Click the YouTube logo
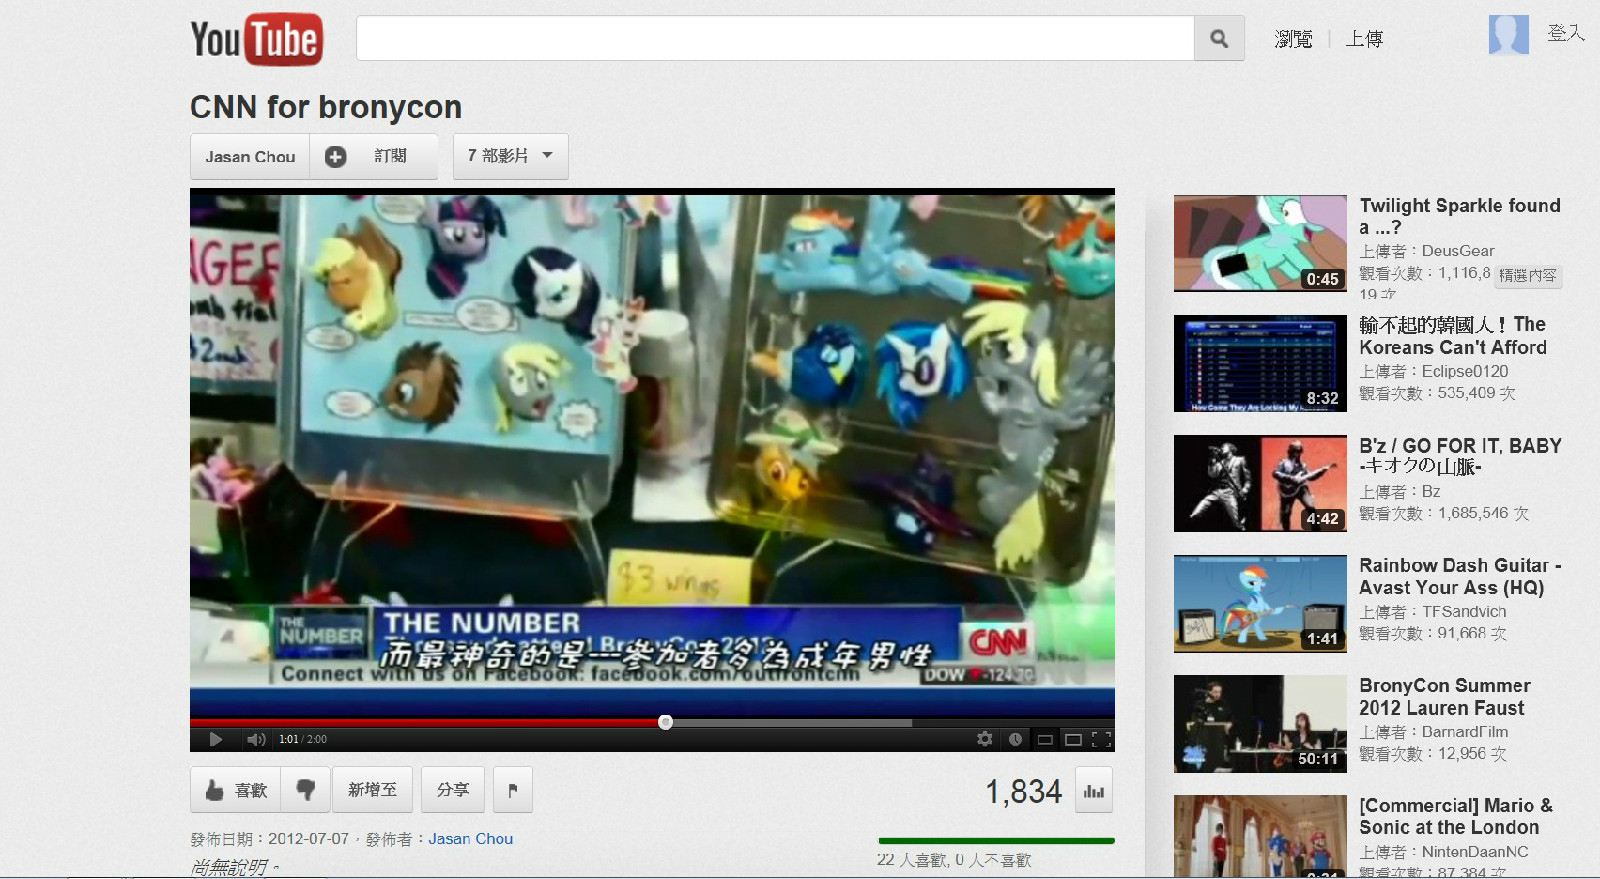 coord(257,40)
